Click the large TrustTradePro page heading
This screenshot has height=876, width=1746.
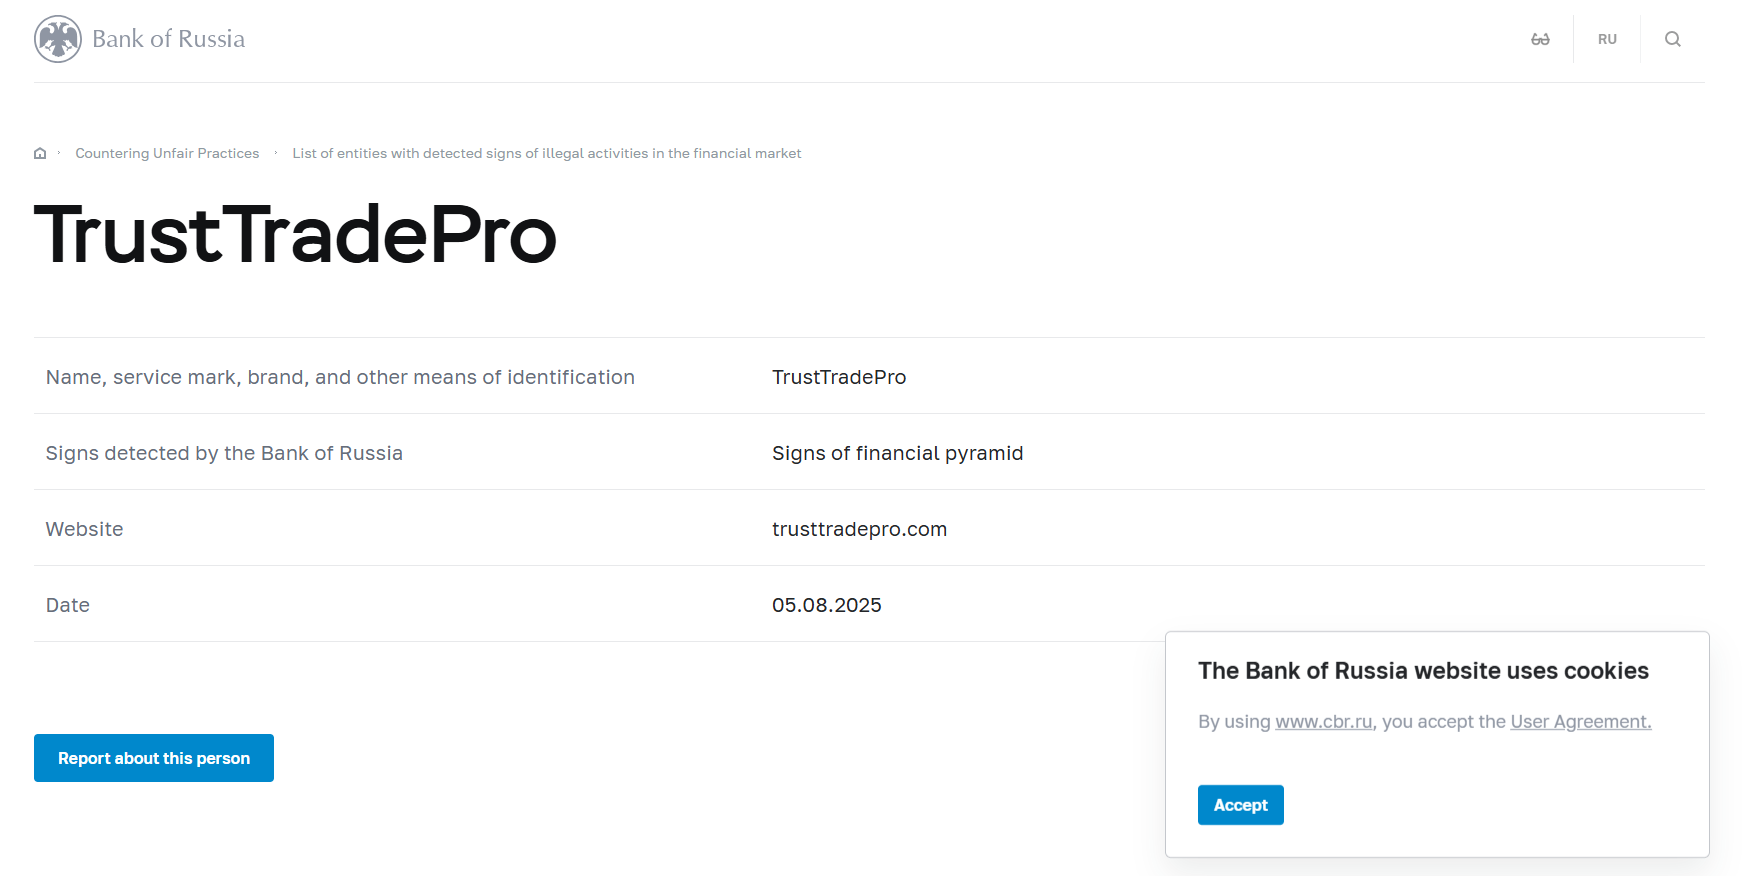pyautogui.click(x=295, y=235)
